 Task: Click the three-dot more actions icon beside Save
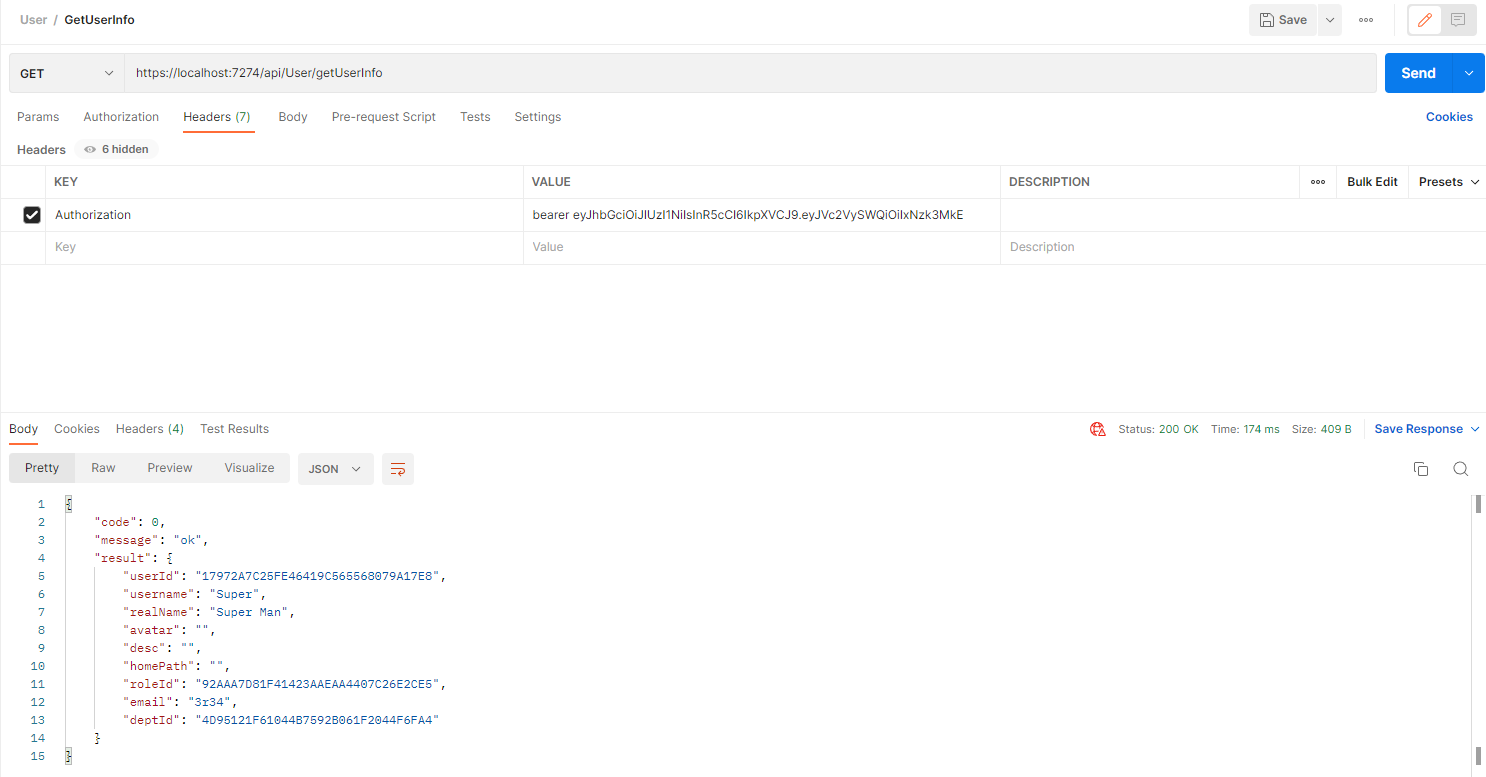(1365, 20)
